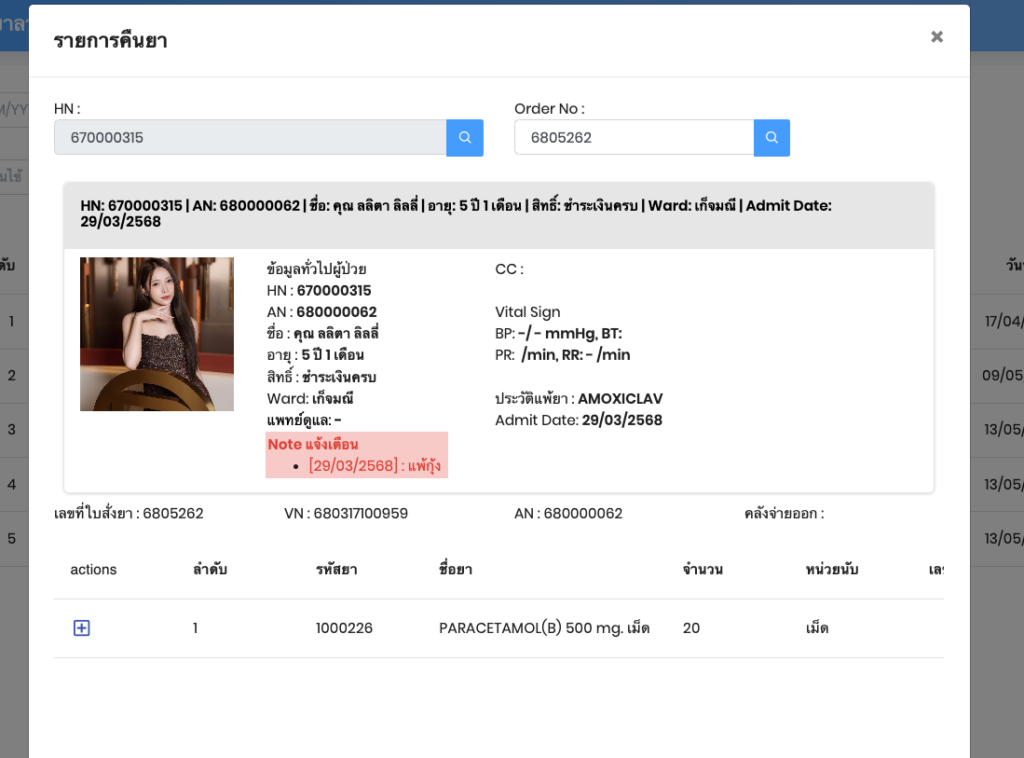Select the PARACETAMOL(B) 500 mg drug name
The image size is (1024, 758).
point(544,628)
